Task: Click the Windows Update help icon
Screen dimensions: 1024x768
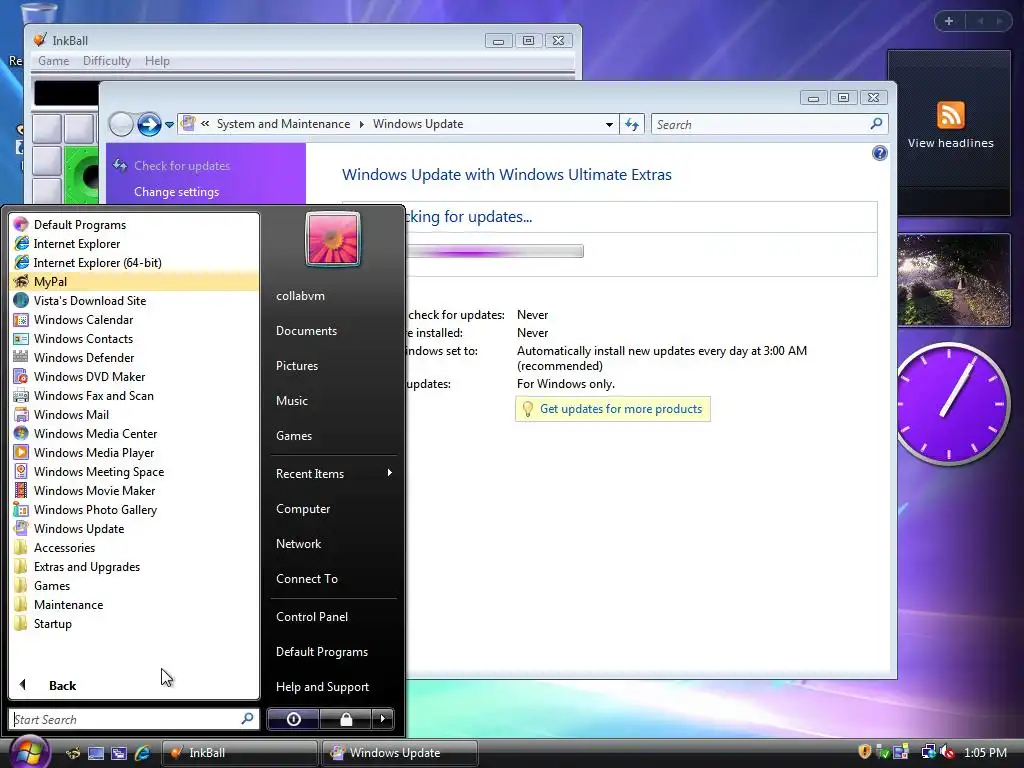Action: [880, 153]
